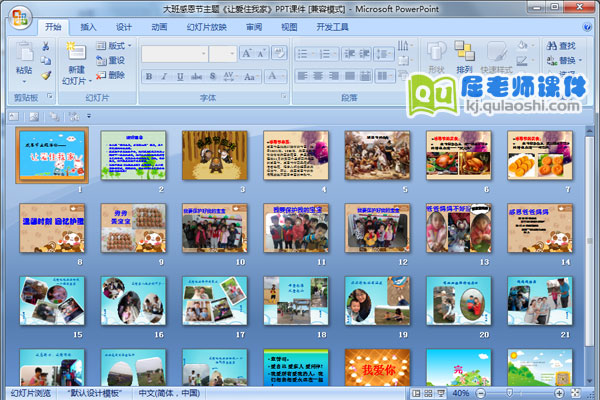Screen dimensions: 600x400
Task: Click the Paste (粘贴) icon
Action: (x=23, y=50)
